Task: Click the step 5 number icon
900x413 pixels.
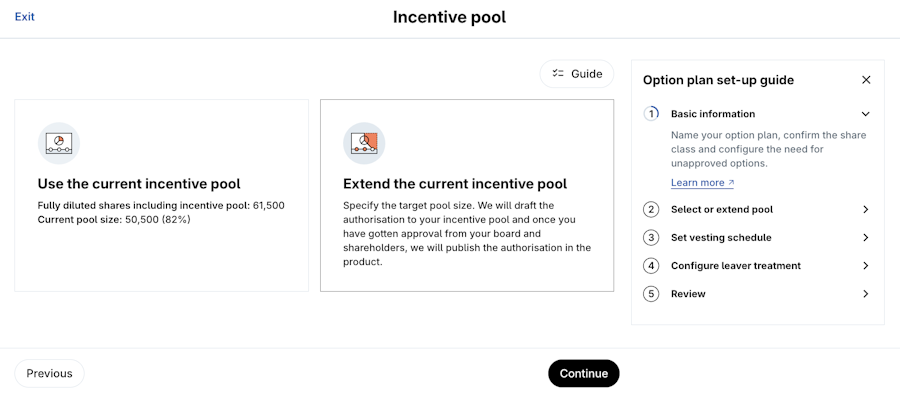Action: tap(651, 294)
